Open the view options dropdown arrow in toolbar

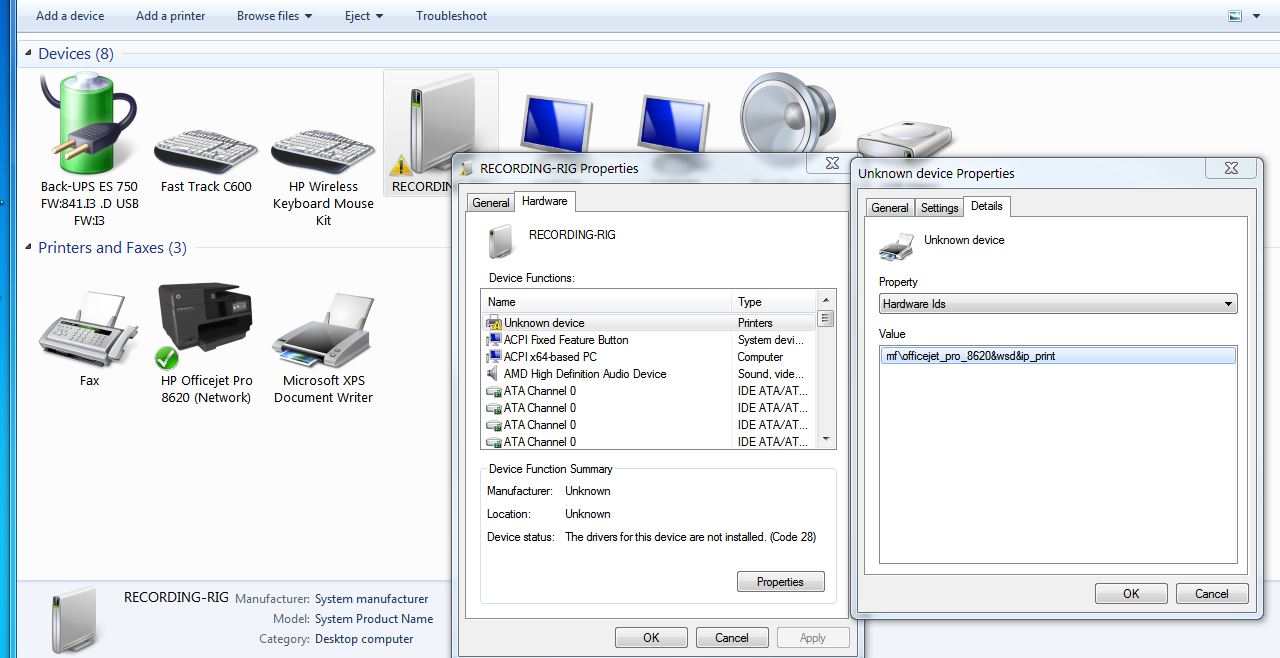coord(1256,16)
